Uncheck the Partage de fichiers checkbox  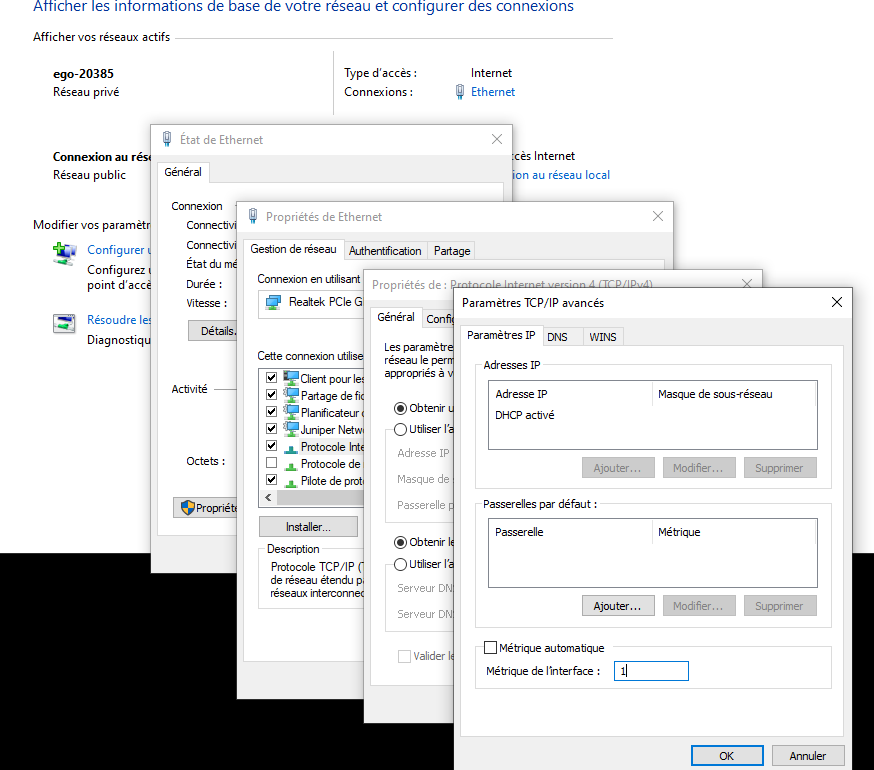pyautogui.click(x=271, y=395)
